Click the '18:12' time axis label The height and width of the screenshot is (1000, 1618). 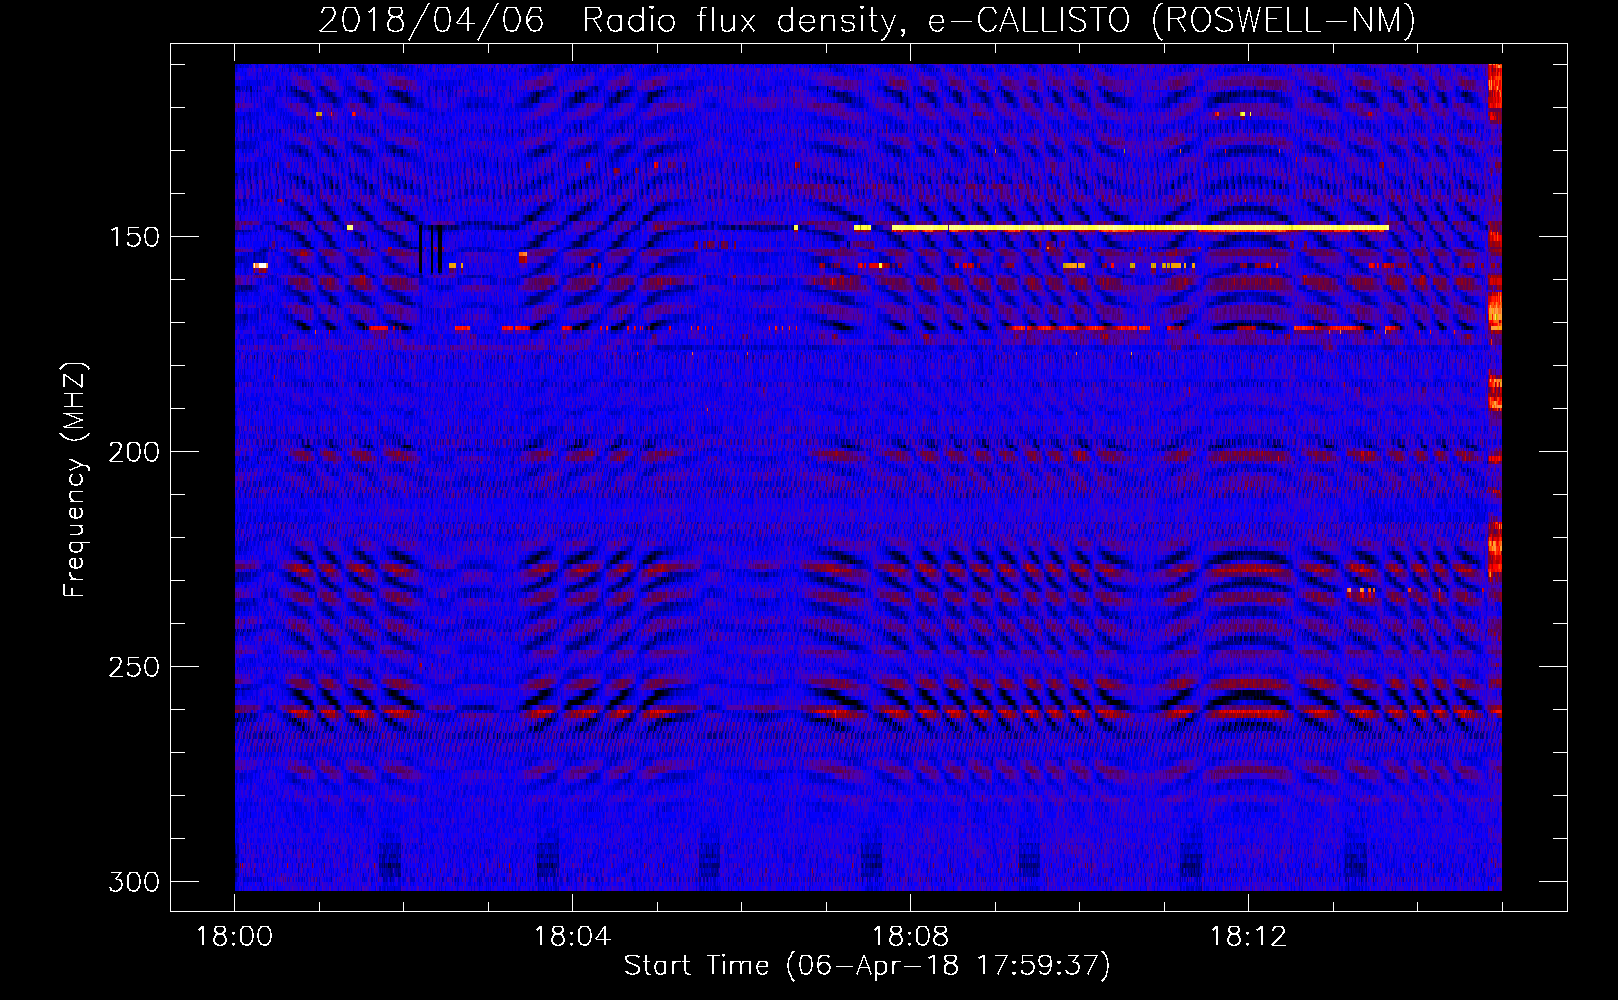click(x=1248, y=936)
